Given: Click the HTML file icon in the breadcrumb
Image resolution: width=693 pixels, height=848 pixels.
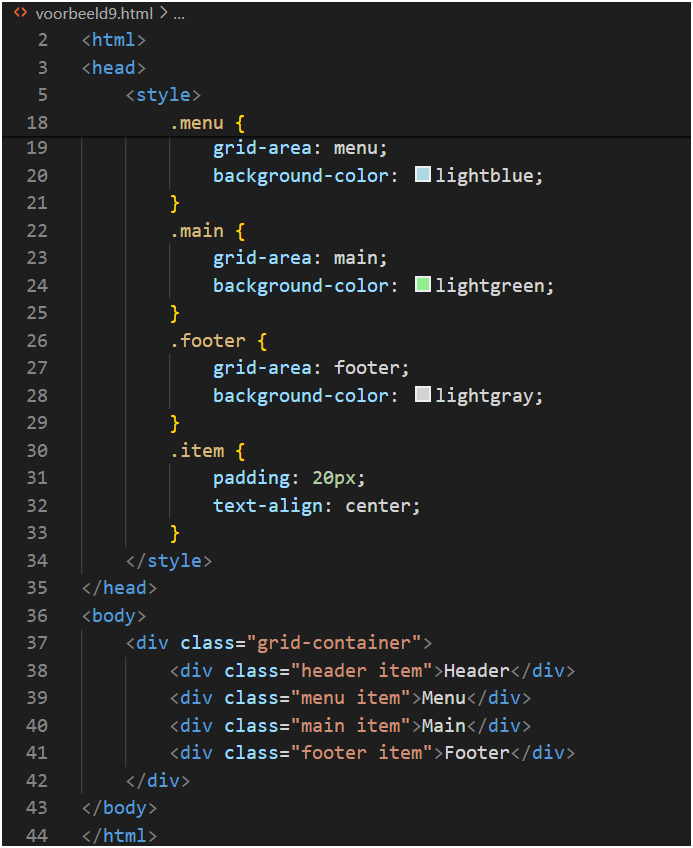Looking at the screenshot, I should pyautogui.click(x=20, y=13).
